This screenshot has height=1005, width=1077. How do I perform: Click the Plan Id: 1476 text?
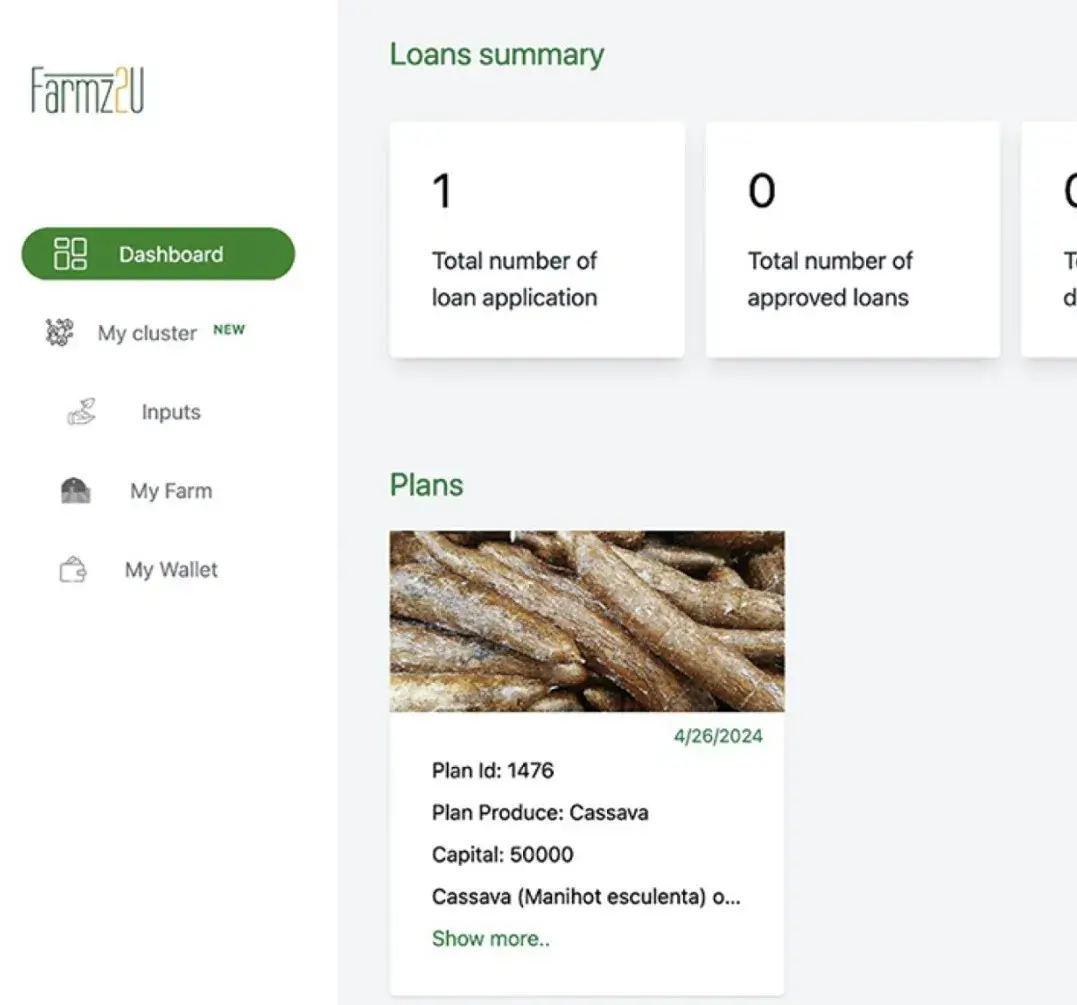[492, 770]
